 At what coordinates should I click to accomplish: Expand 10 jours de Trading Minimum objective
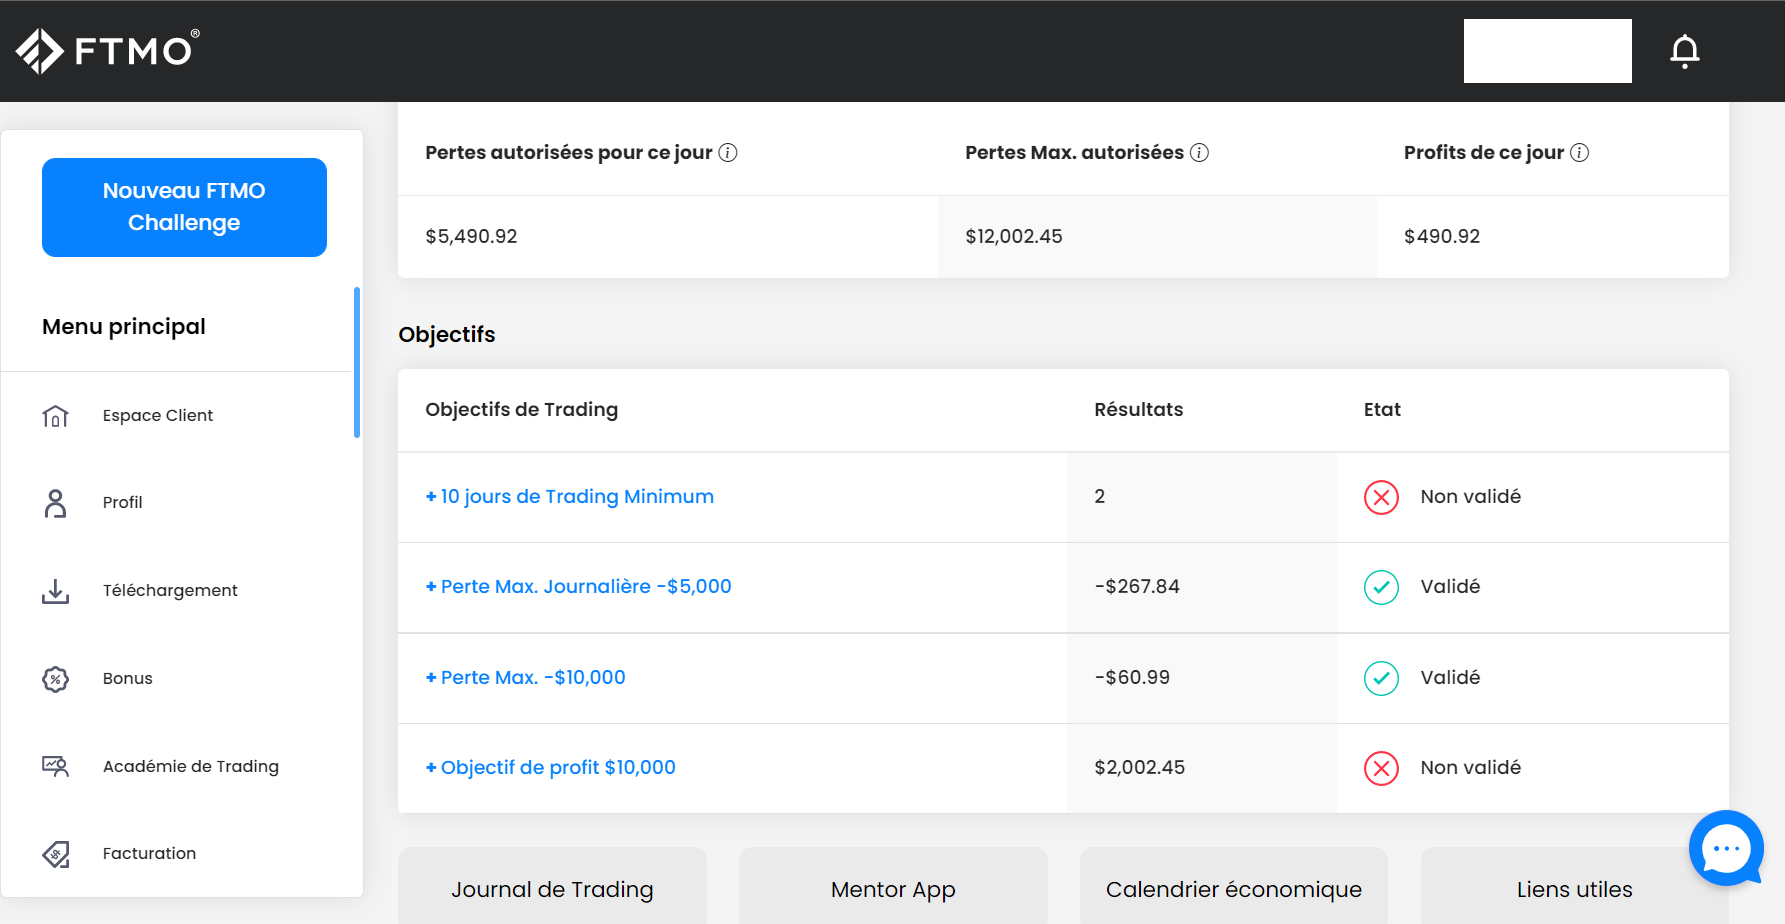click(569, 497)
